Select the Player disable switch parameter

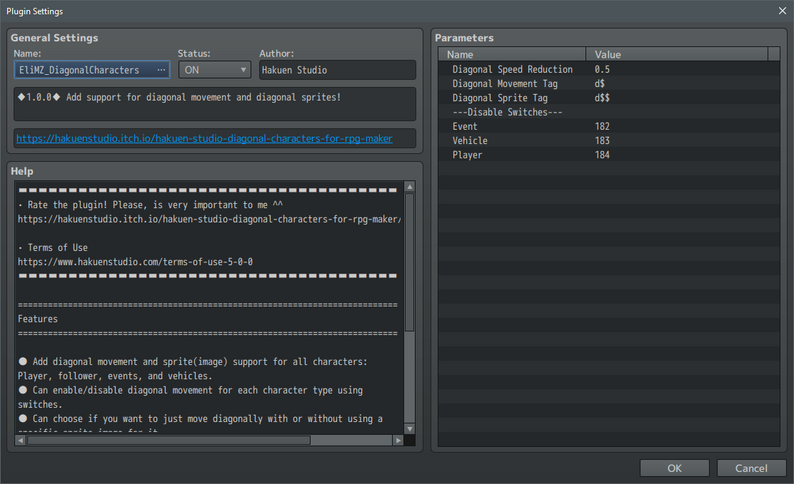click(x=467, y=155)
